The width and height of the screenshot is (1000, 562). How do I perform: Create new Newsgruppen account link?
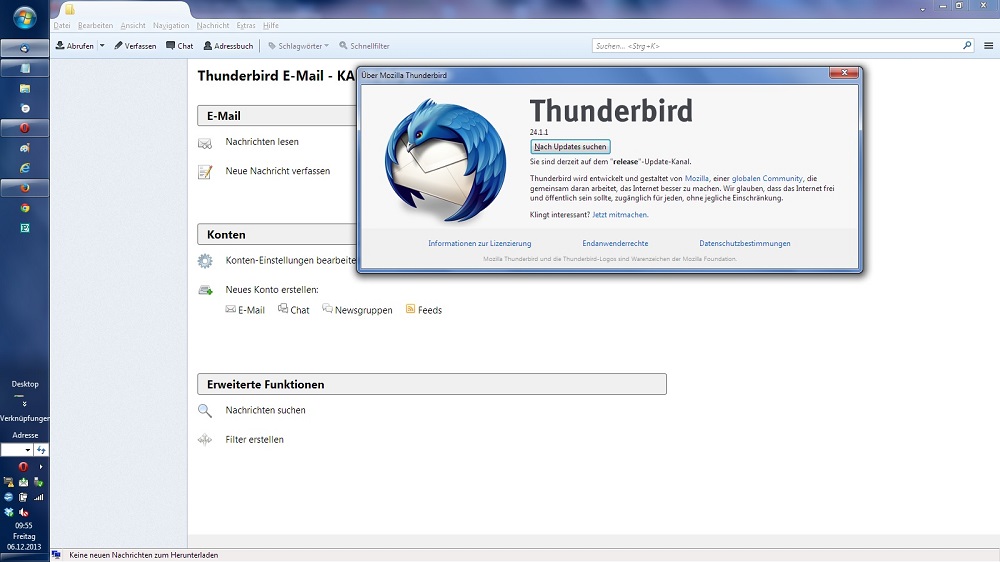point(357,309)
